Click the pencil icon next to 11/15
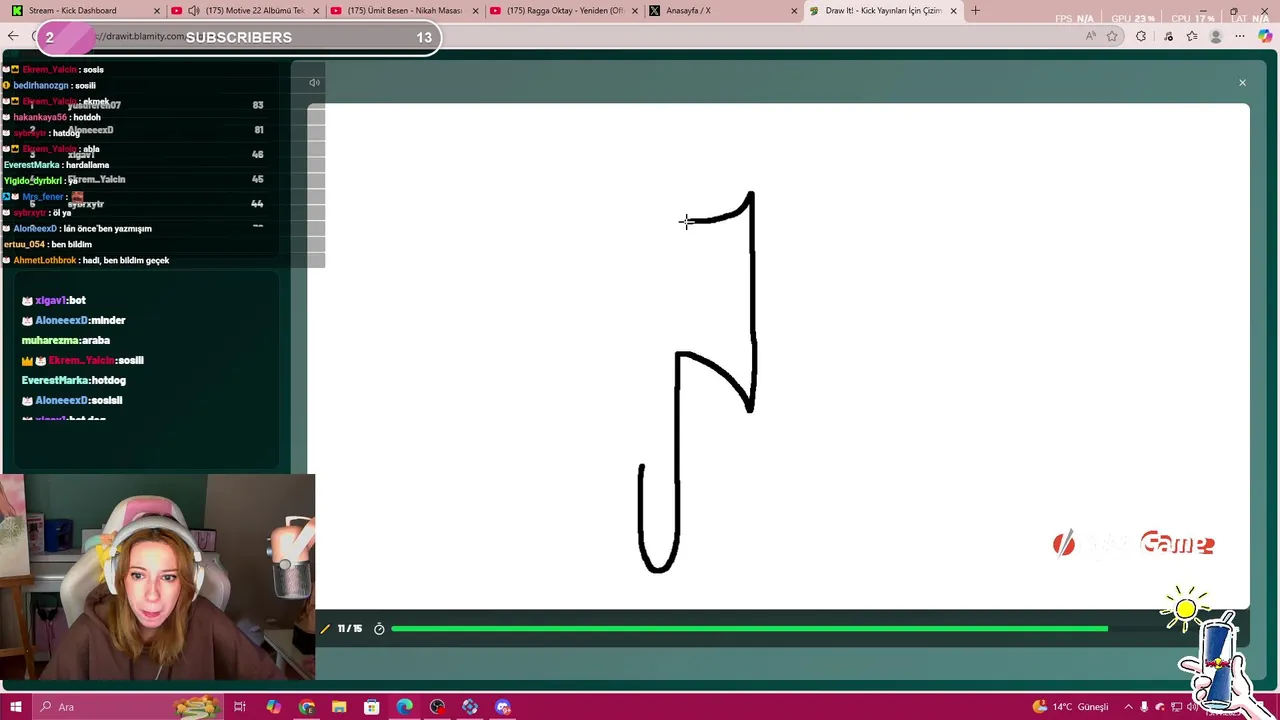 pyautogui.click(x=325, y=629)
